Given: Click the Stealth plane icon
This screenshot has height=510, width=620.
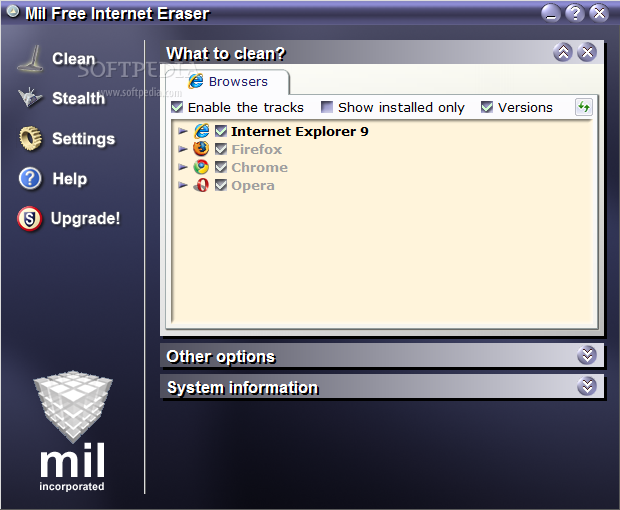Looking at the screenshot, I should tap(30, 97).
